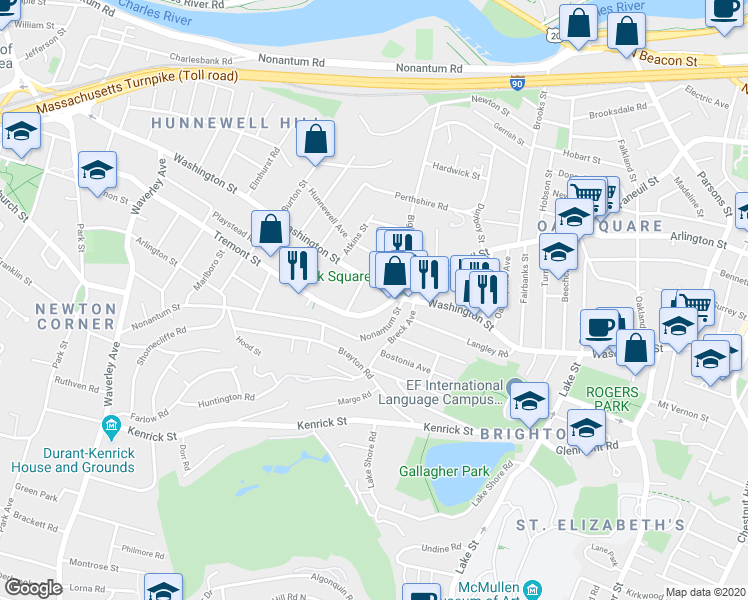Click the Gallagher Park label

point(444,471)
